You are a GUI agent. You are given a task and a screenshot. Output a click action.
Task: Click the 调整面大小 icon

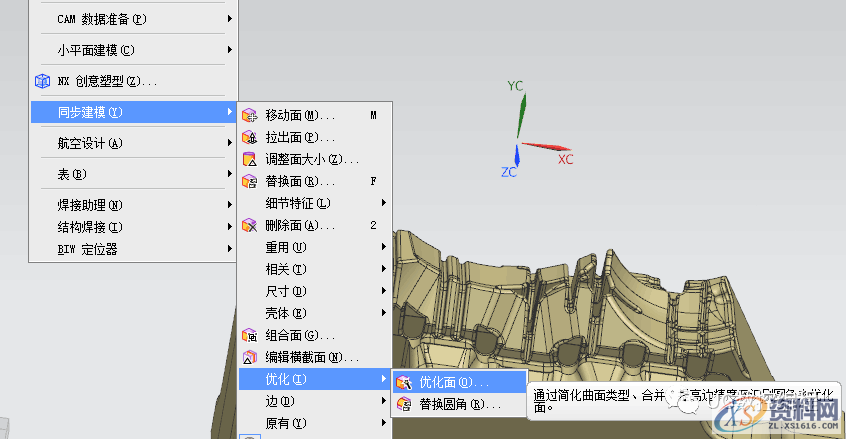point(249,159)
